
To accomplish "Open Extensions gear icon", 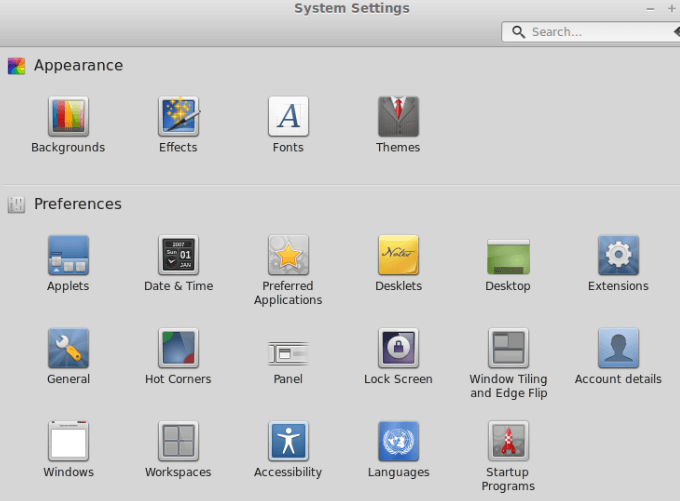I will (618, 255).
